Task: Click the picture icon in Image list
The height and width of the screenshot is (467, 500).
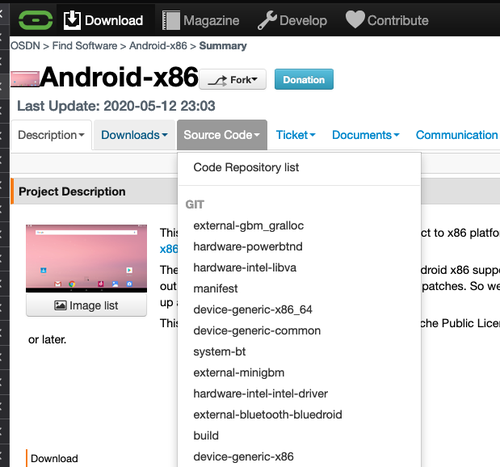Action: 60,305
